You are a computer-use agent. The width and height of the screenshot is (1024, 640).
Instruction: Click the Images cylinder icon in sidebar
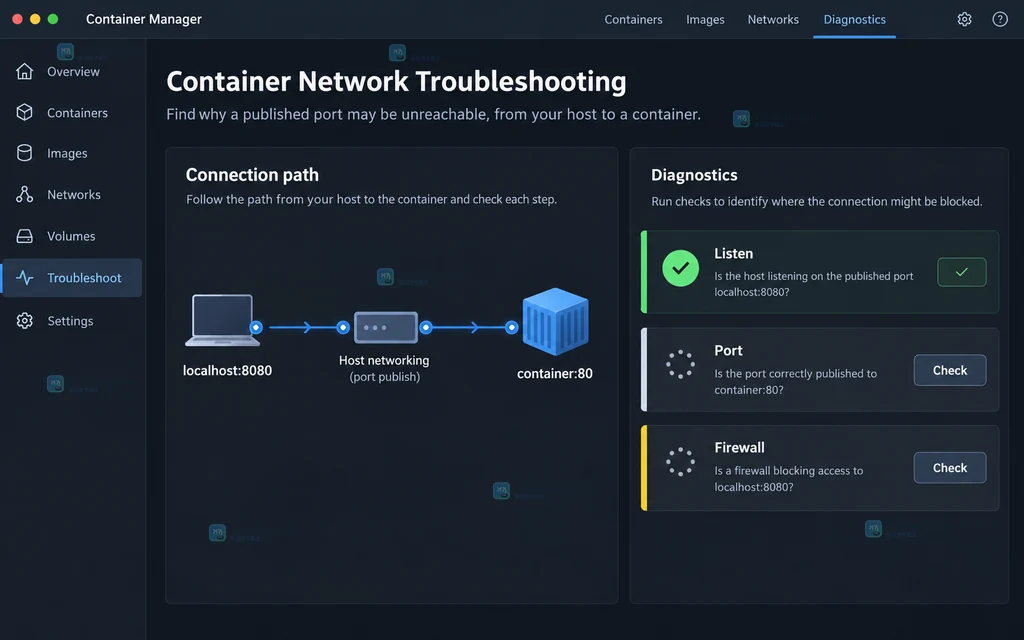(25, 153)
